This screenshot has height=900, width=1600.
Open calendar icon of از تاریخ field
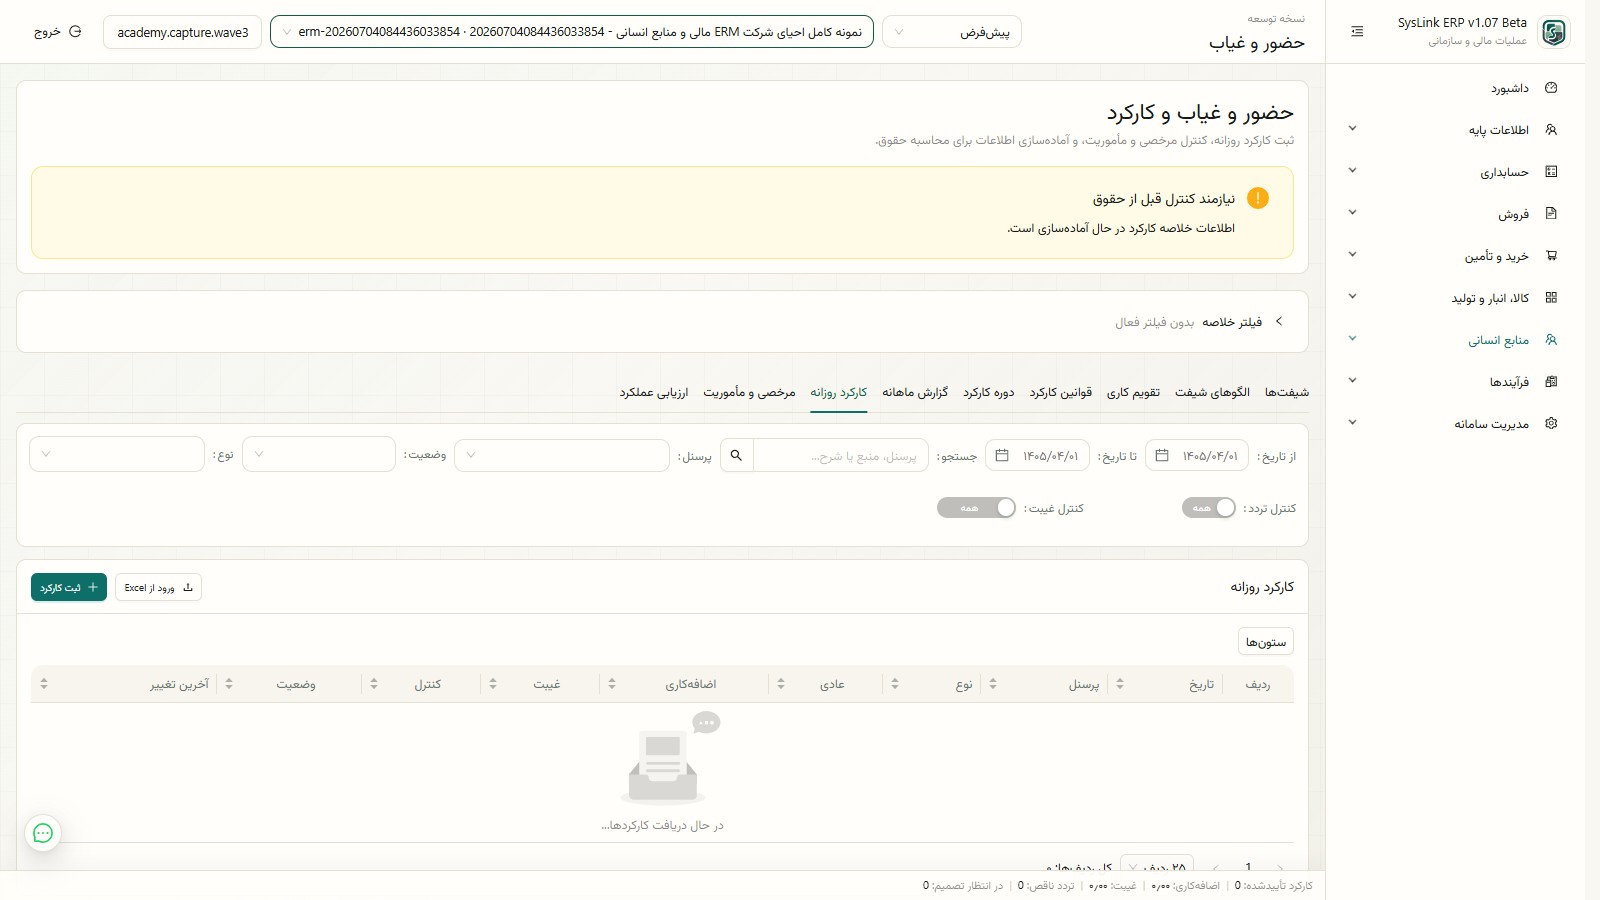click(x=1162, y=456)
